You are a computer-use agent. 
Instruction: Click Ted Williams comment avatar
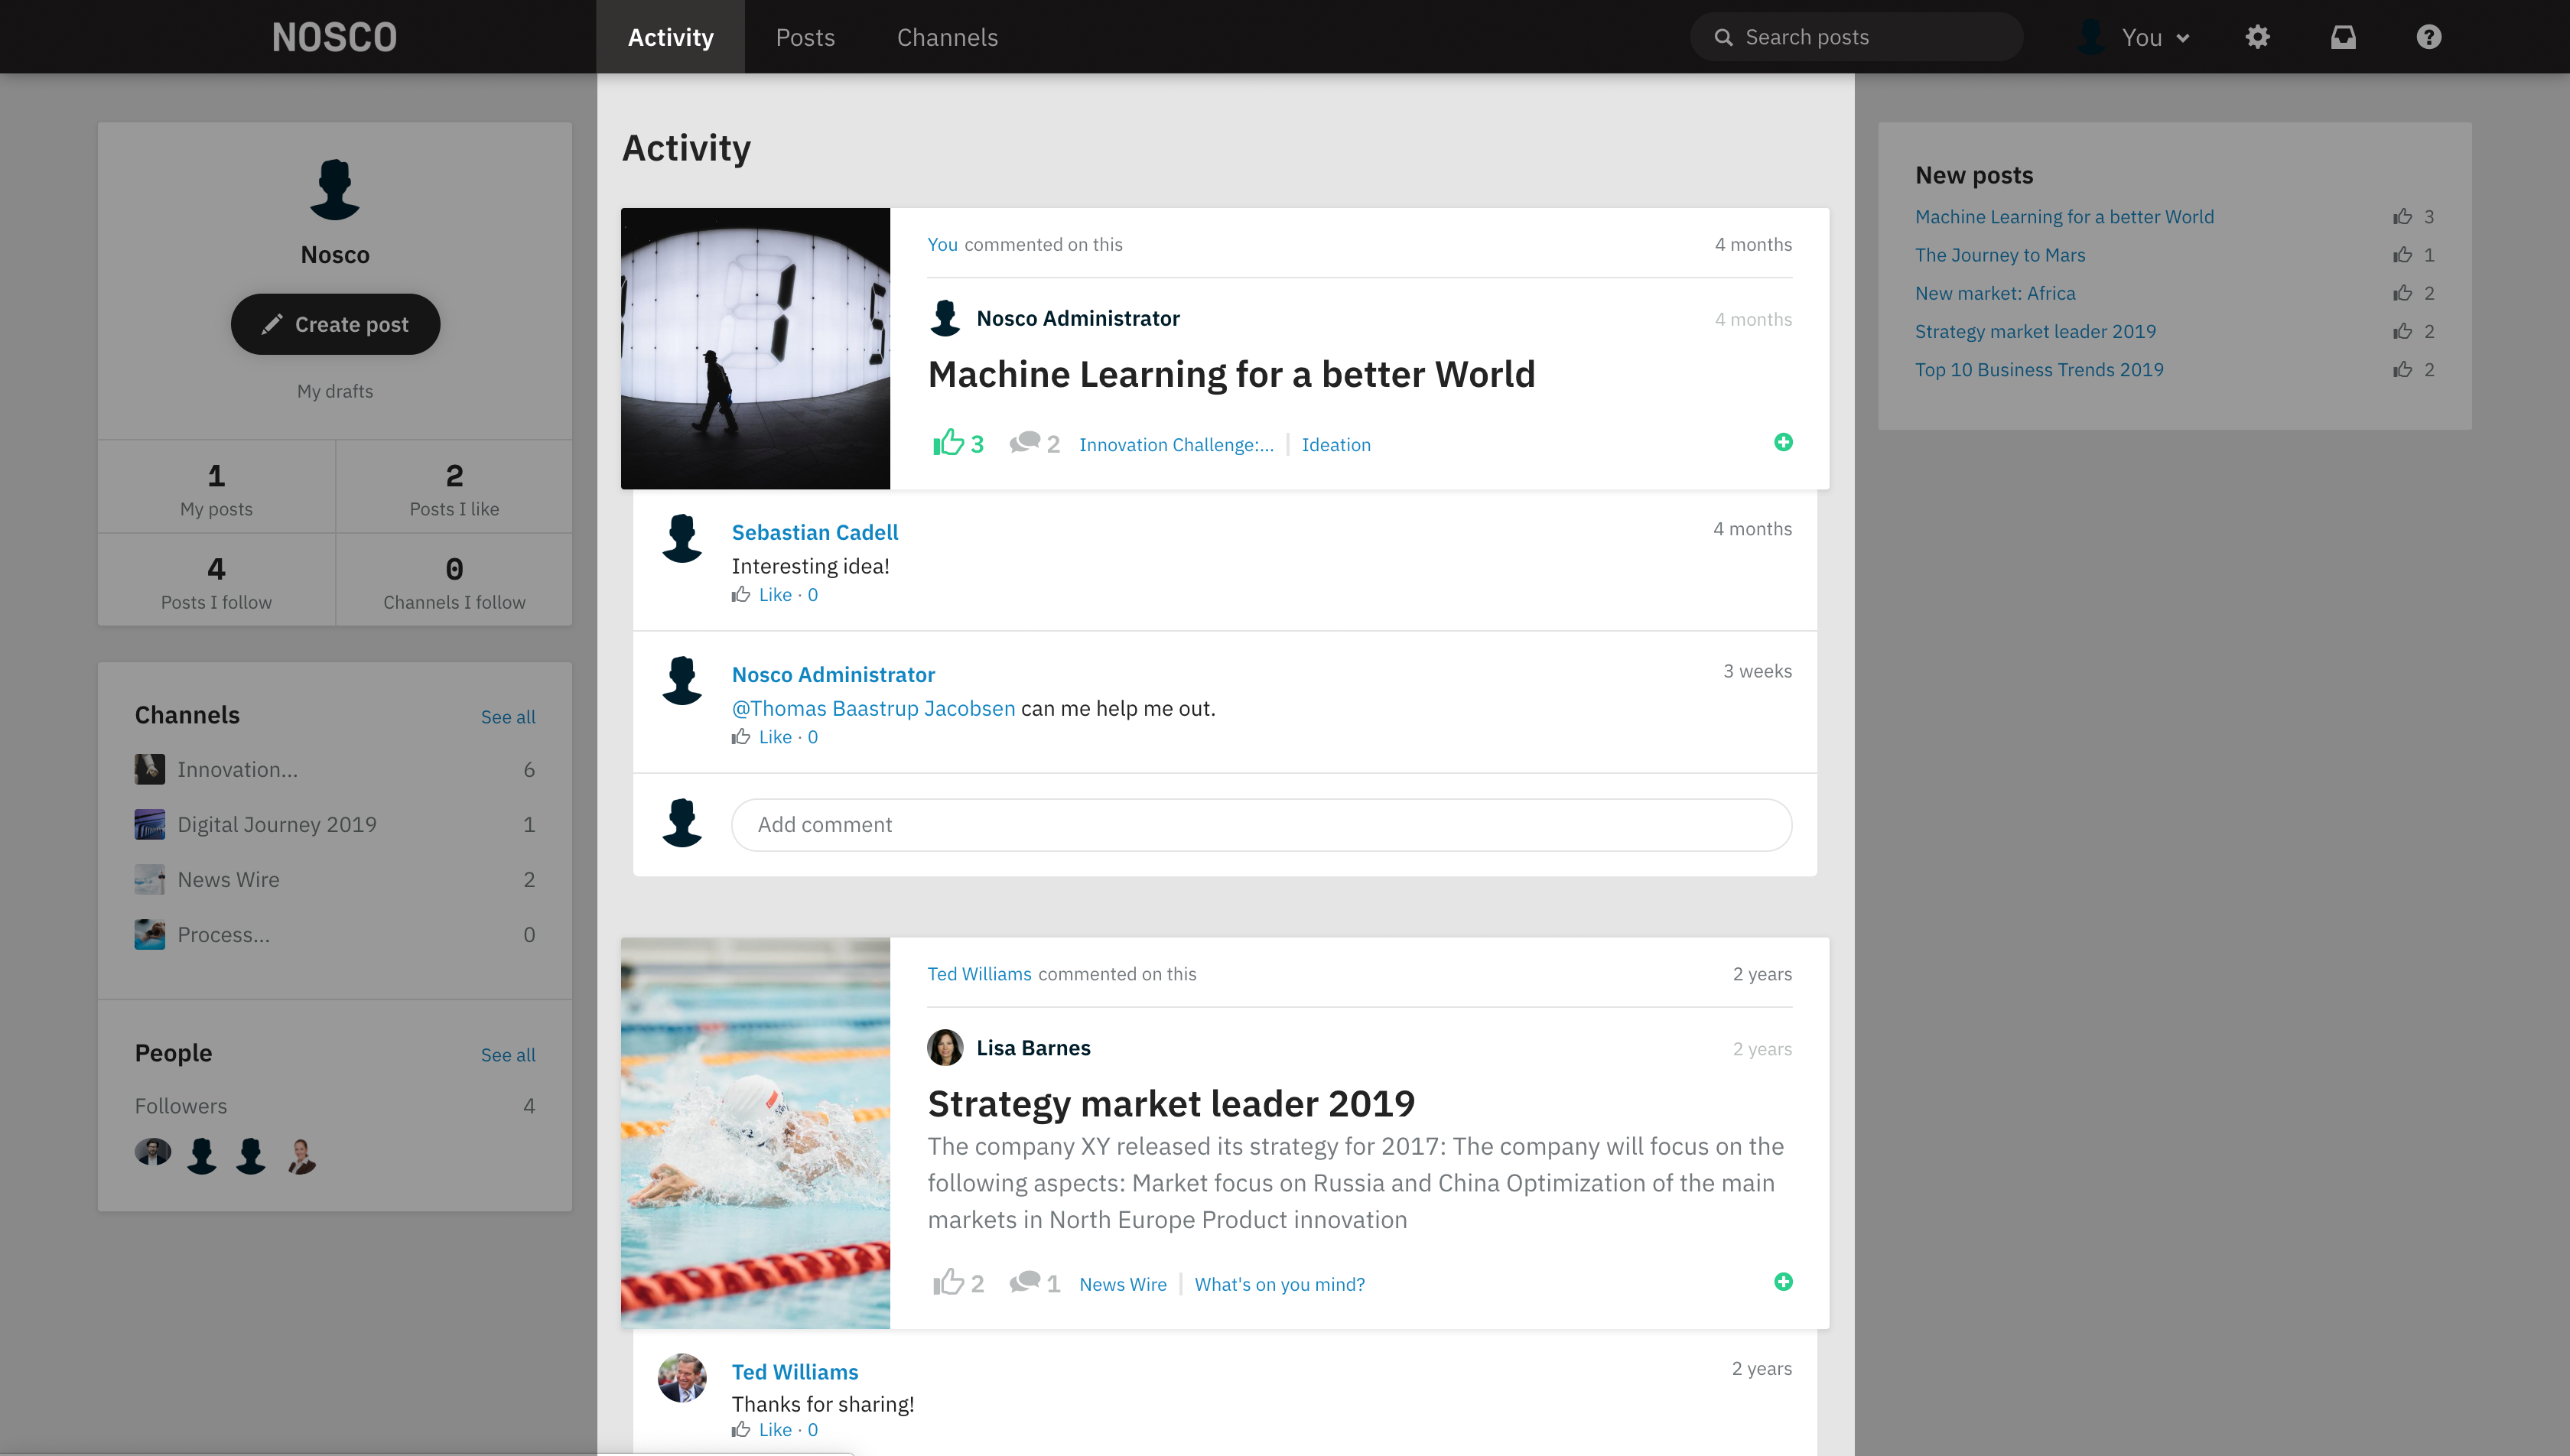[x=682, y=1378]
